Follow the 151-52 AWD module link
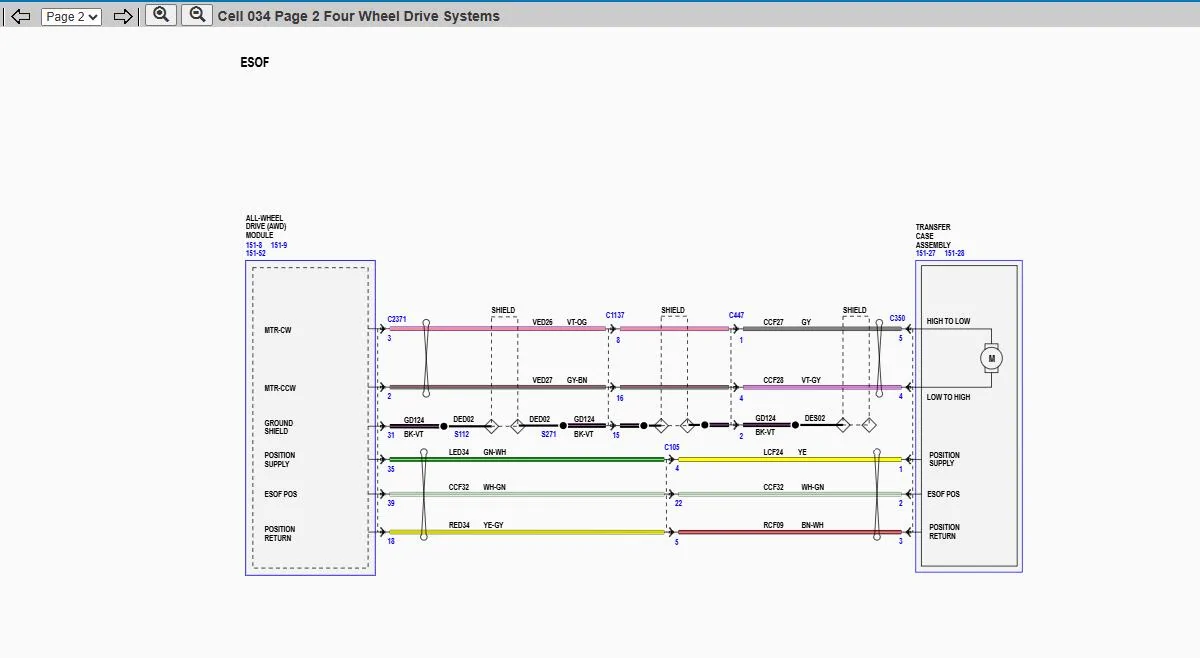 click(256, 253)
